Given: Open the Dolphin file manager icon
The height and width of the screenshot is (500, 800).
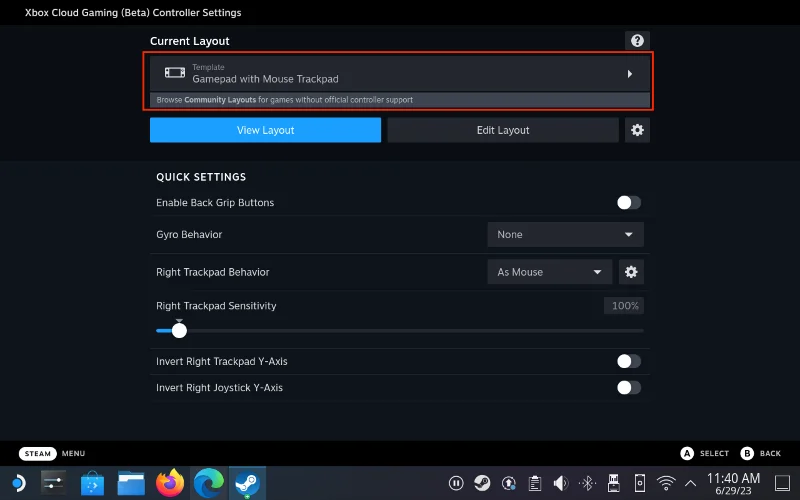Looking at the screenshot, I should tap(132, 483).
